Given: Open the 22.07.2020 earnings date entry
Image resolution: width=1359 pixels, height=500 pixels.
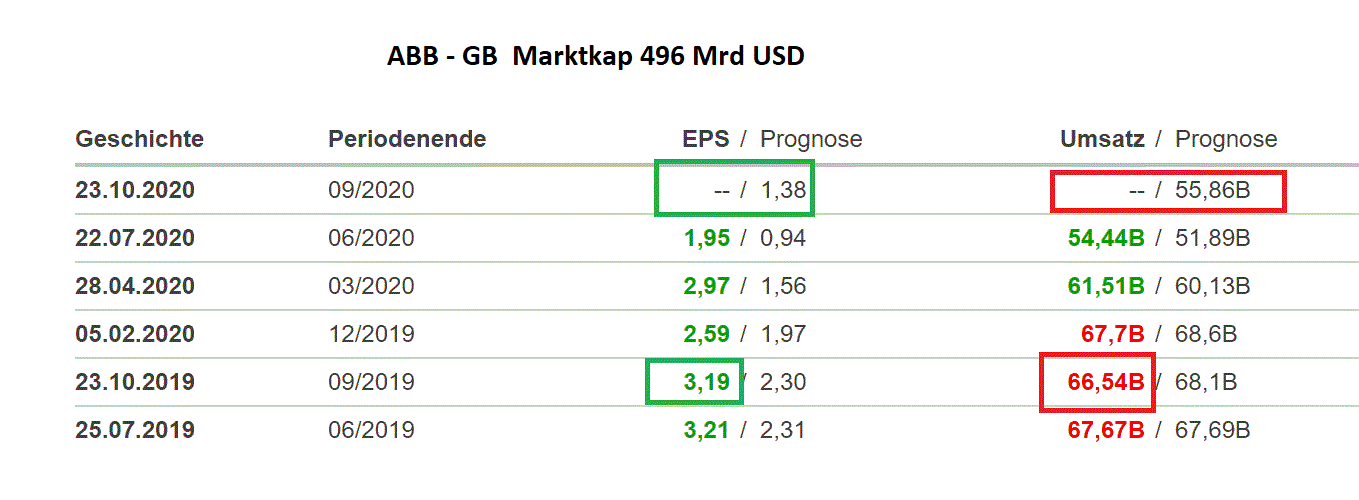Looking at the screenshot, I should pos(135,238).
